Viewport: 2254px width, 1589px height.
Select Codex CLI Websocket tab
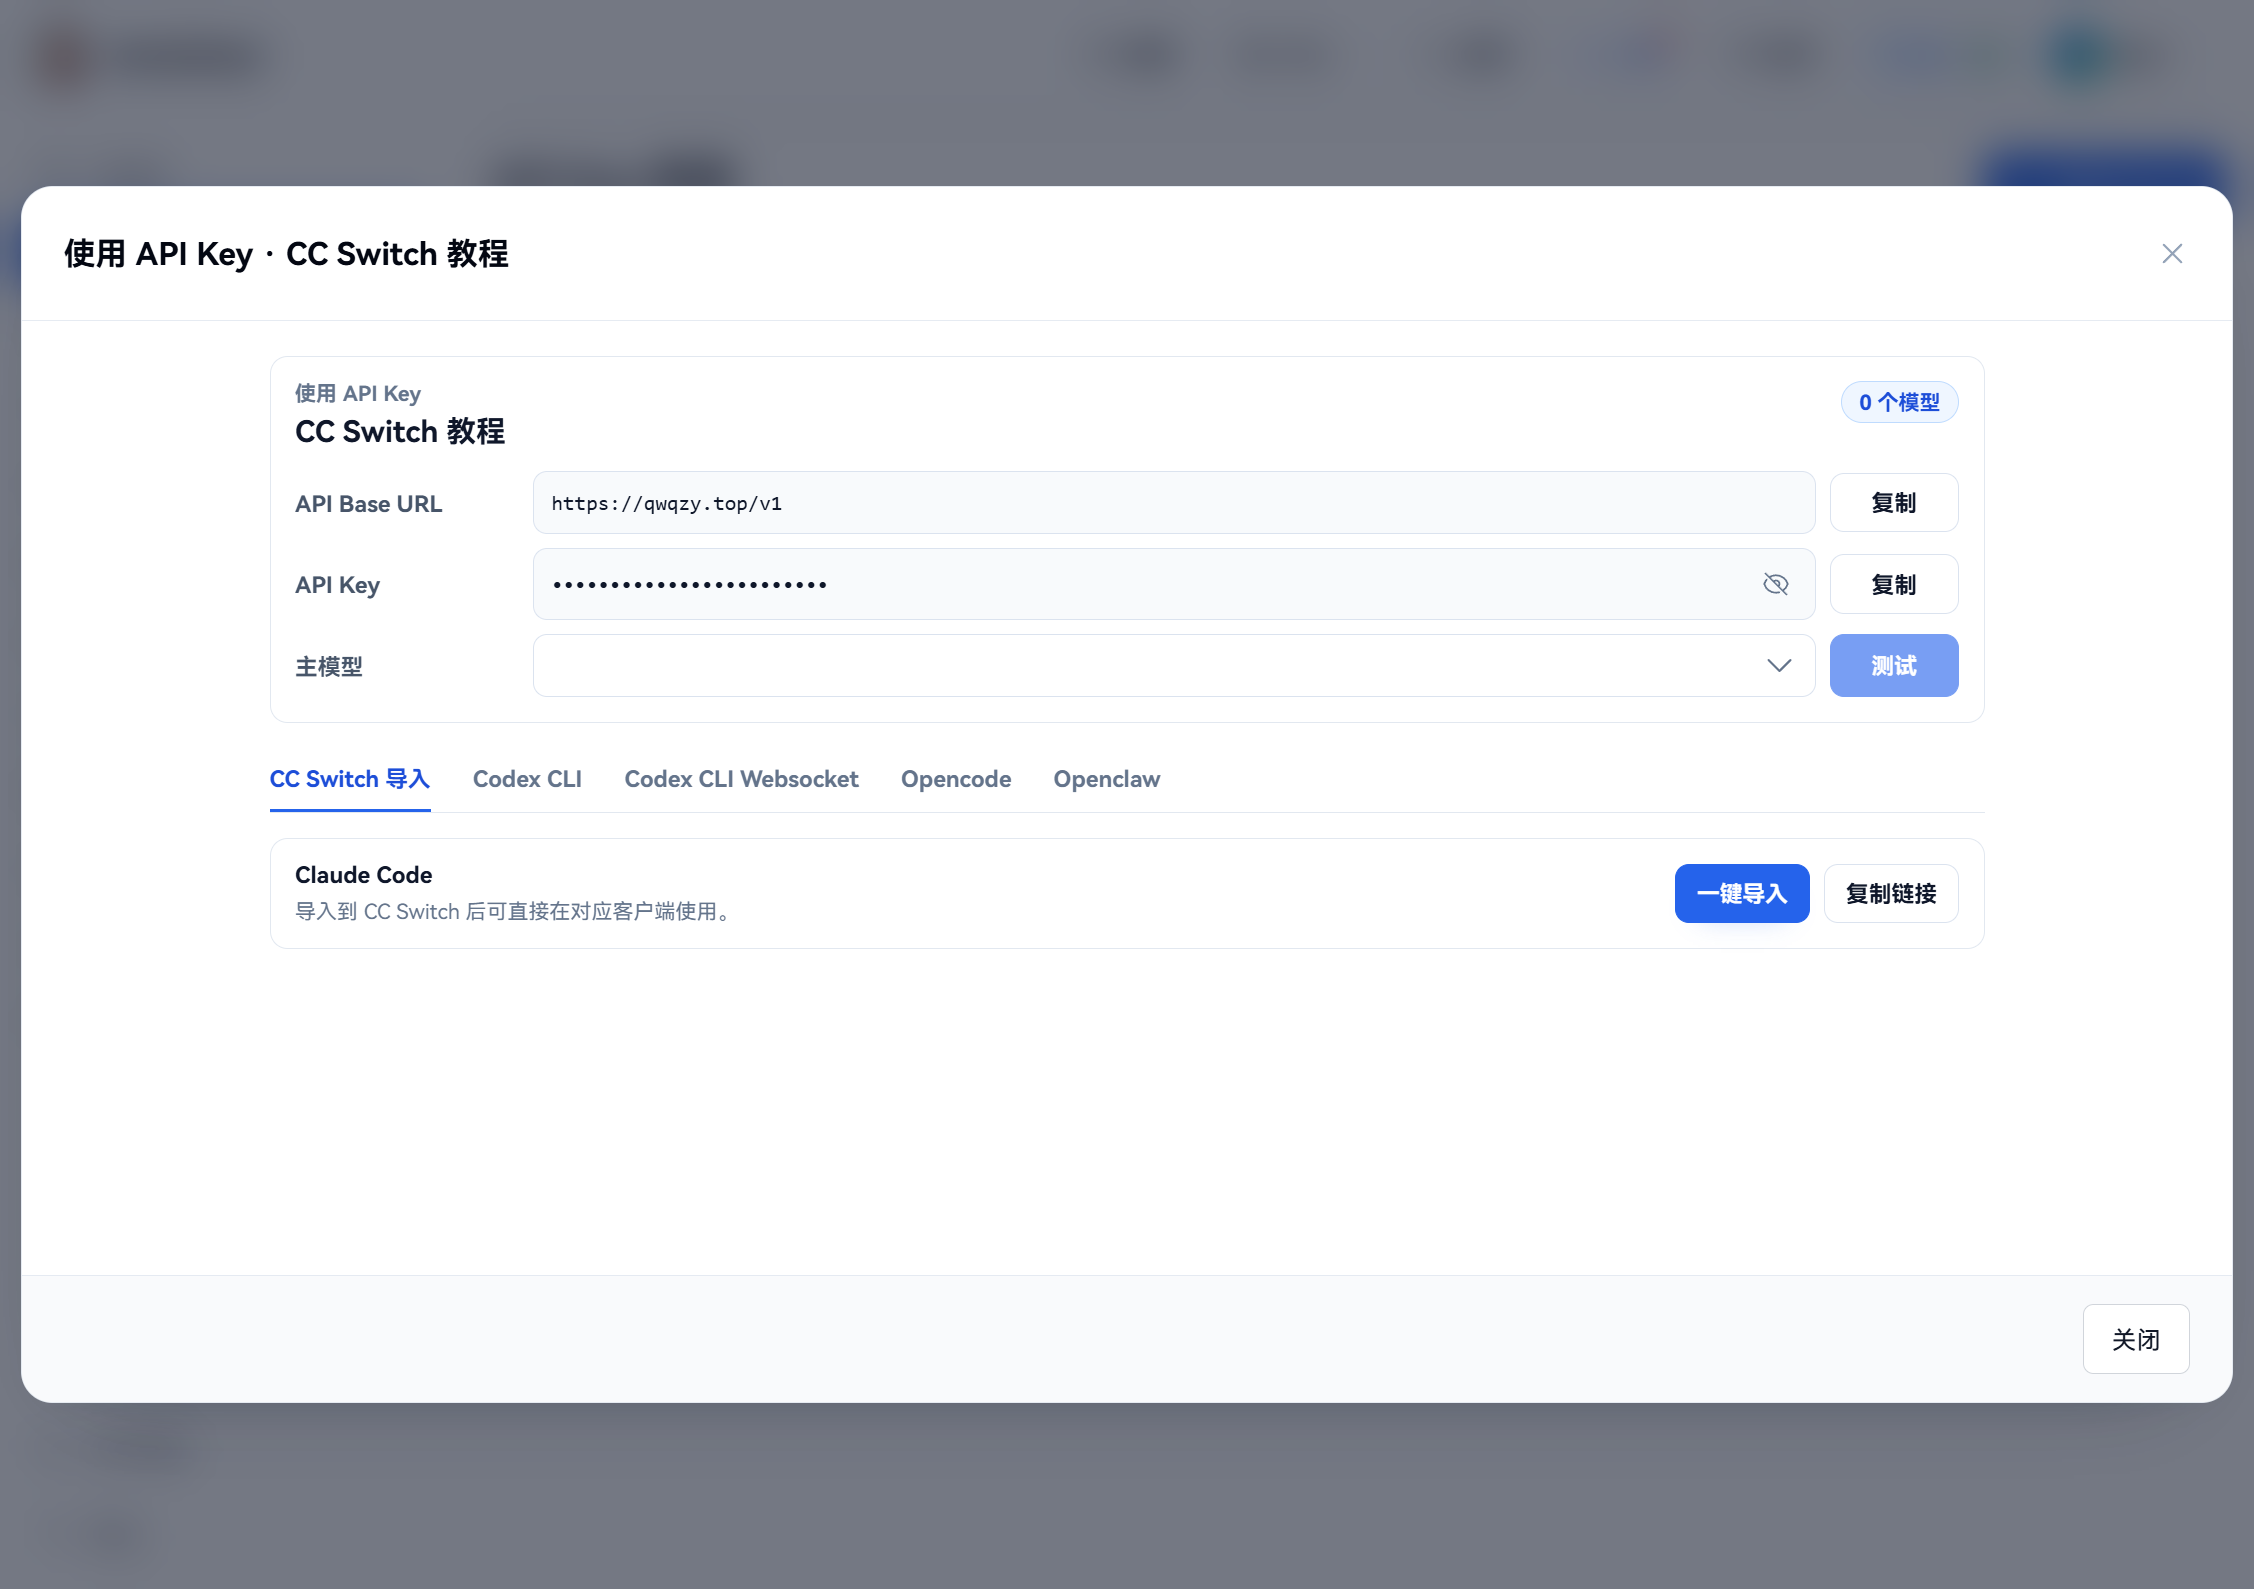741,779
